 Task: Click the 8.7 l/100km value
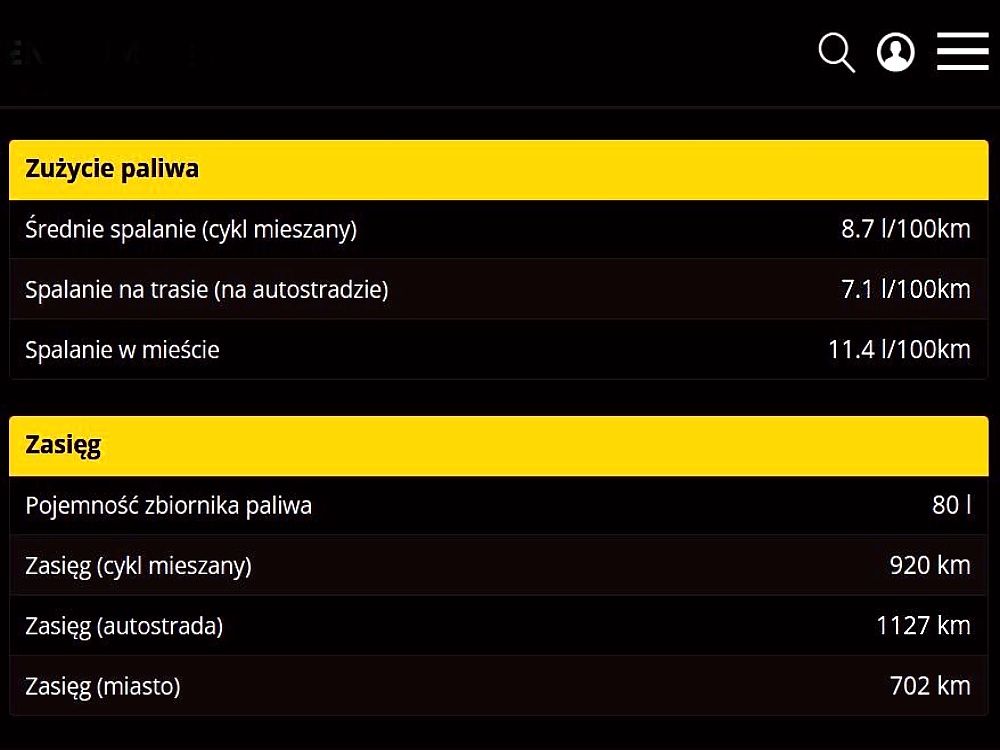[x=906, y=228]
